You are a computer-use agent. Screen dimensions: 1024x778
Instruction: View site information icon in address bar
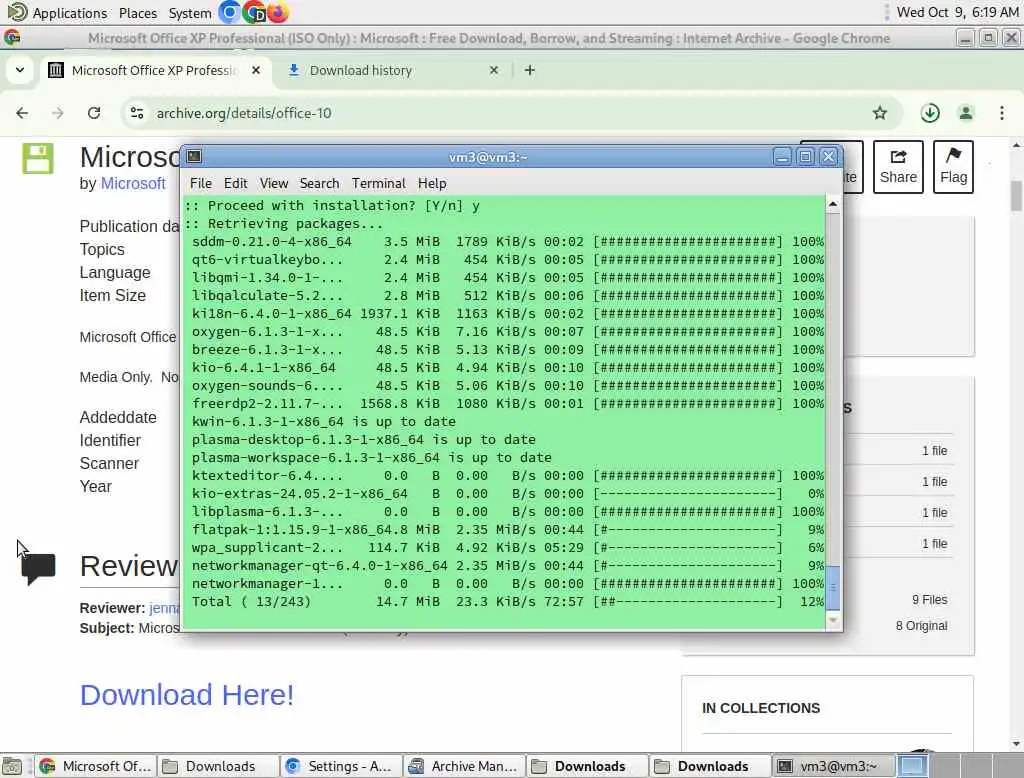coord(137,113)
